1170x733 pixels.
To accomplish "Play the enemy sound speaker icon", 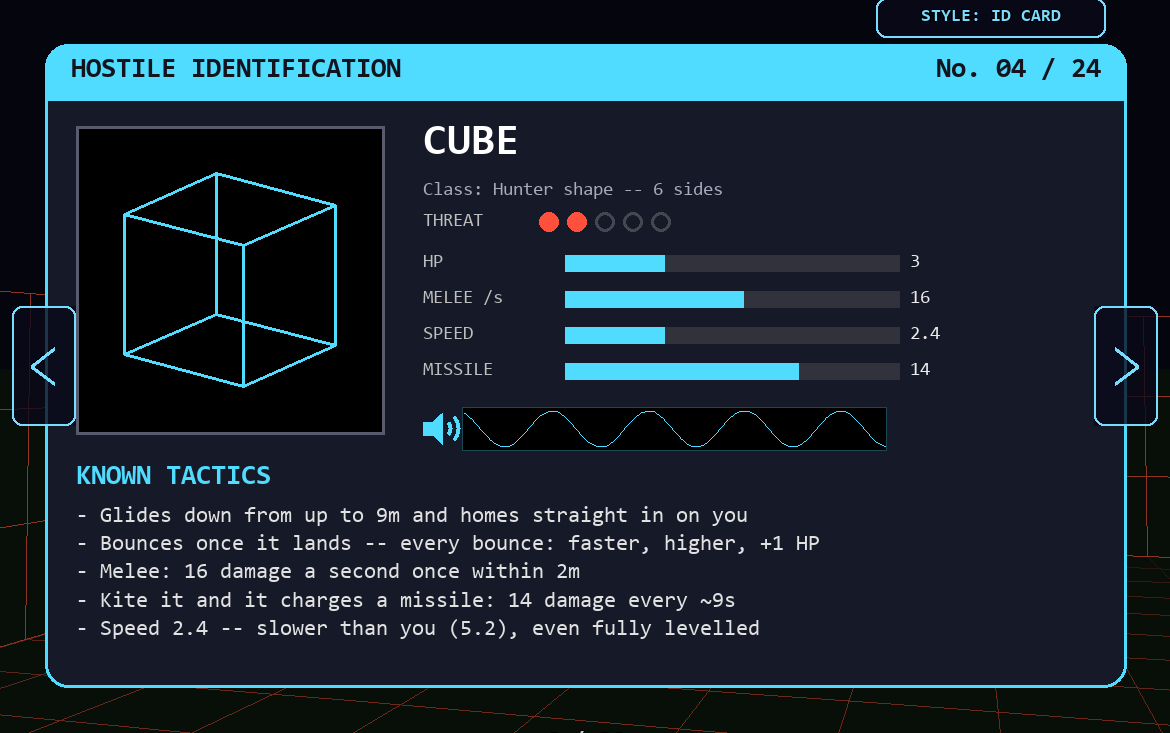I will (x=441, y=428).
